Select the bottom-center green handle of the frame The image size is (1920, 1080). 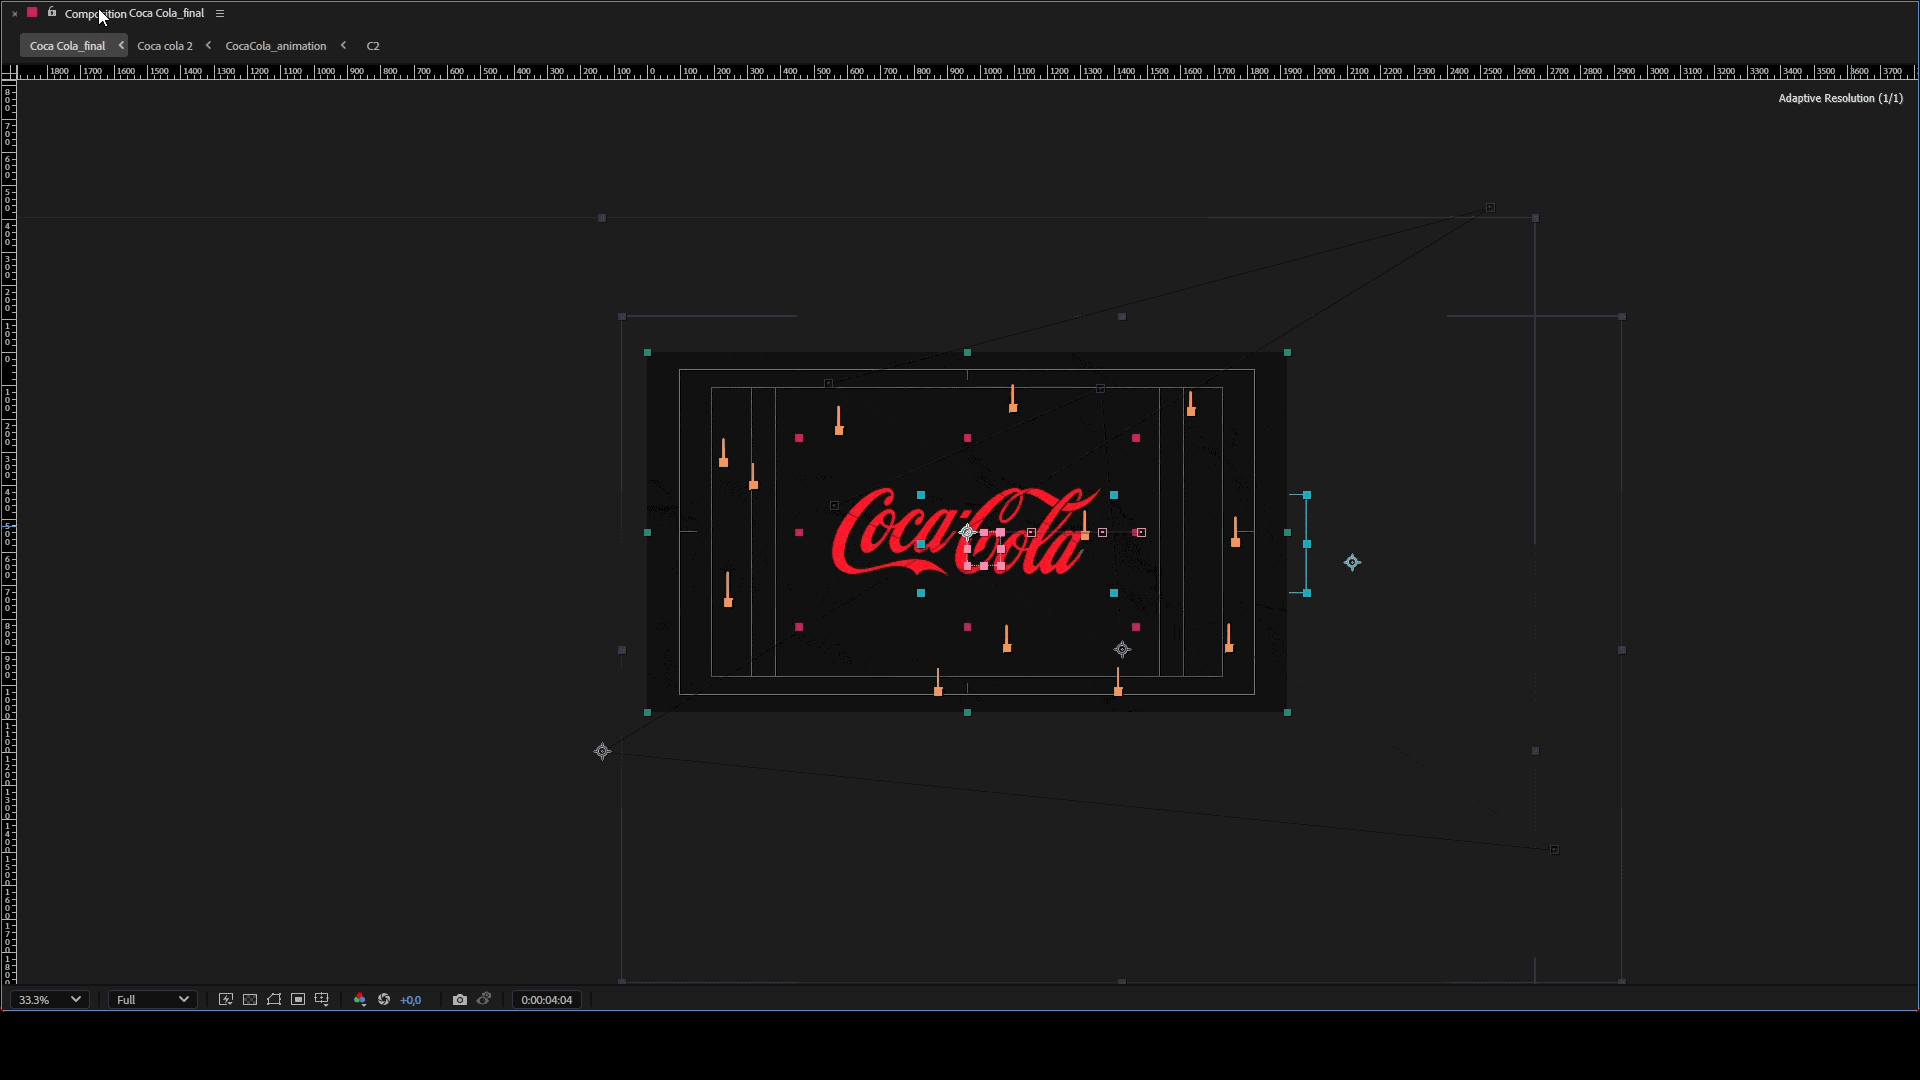click(967, 713)
